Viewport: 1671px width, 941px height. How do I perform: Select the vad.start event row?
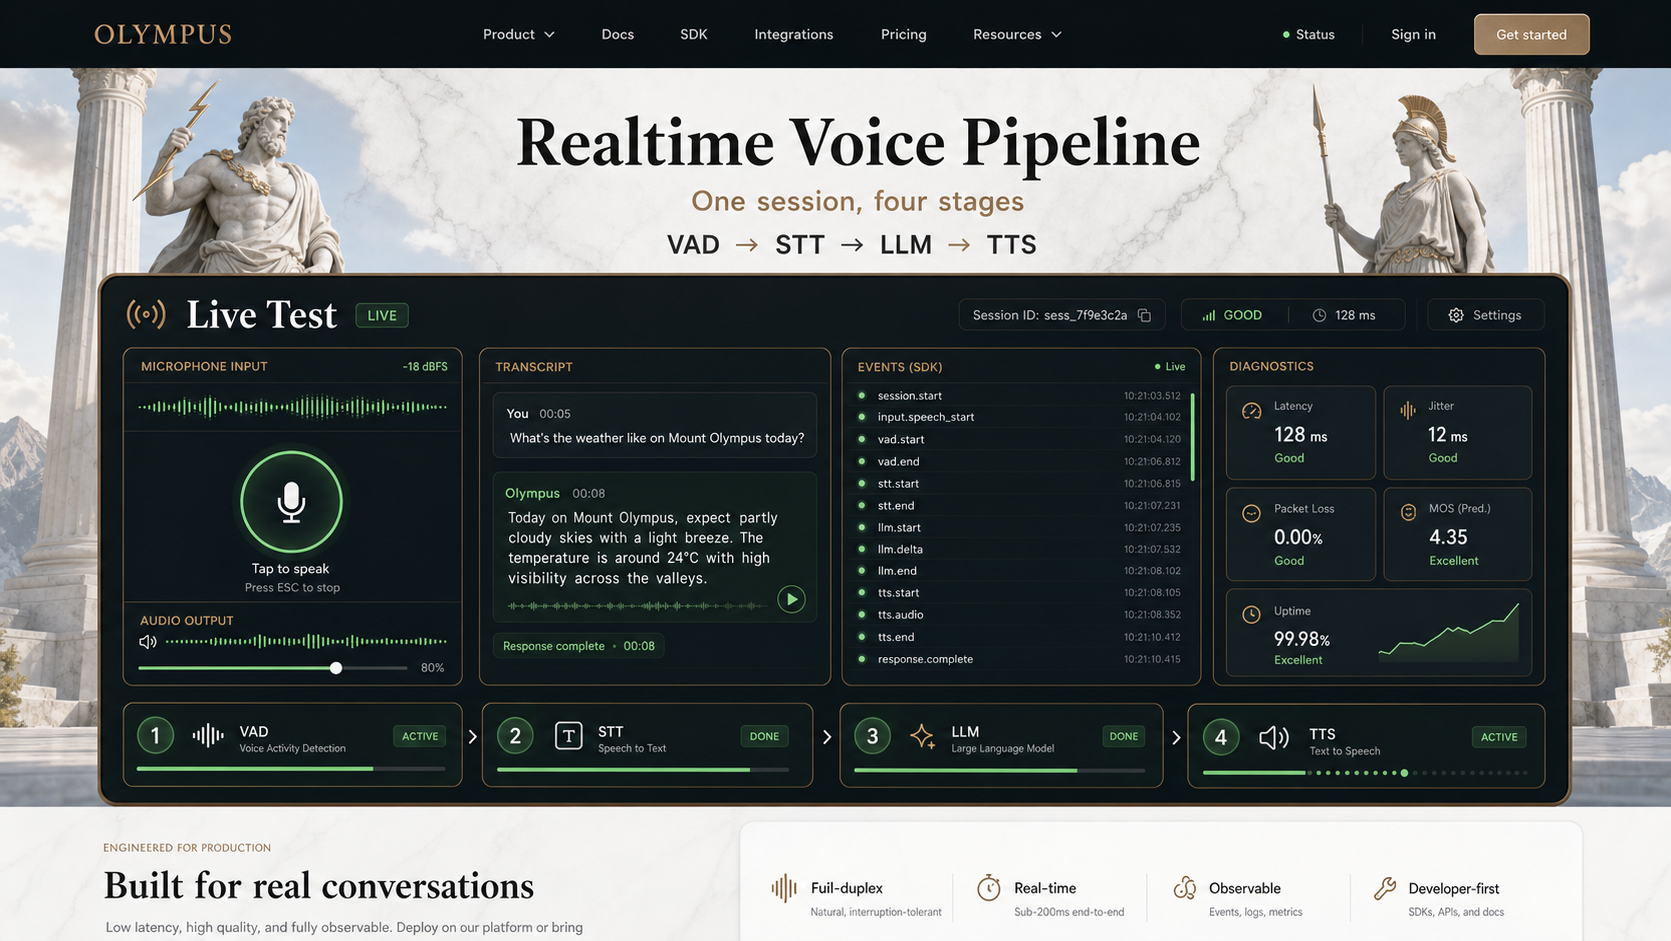point(1019,439)
